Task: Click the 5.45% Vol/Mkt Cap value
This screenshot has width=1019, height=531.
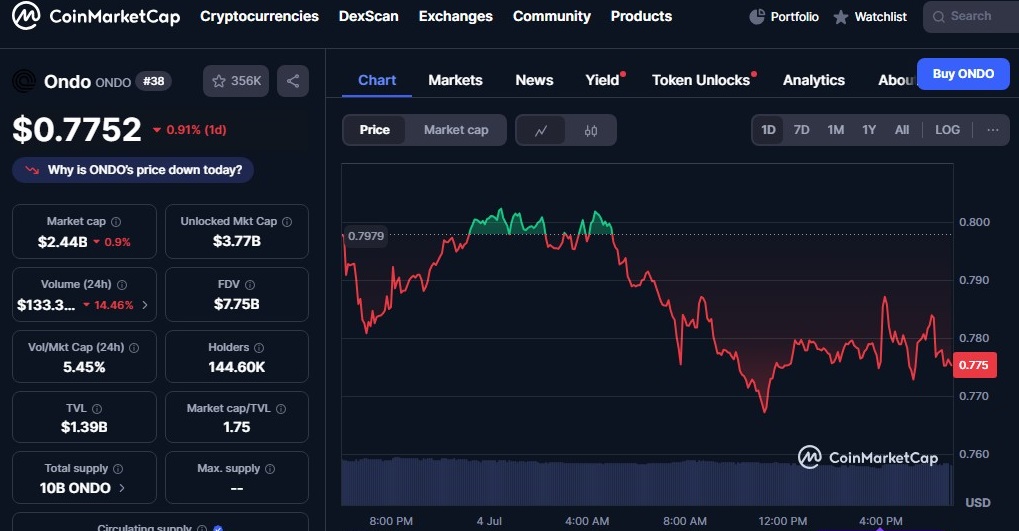Action: click(x=84, y=367)
